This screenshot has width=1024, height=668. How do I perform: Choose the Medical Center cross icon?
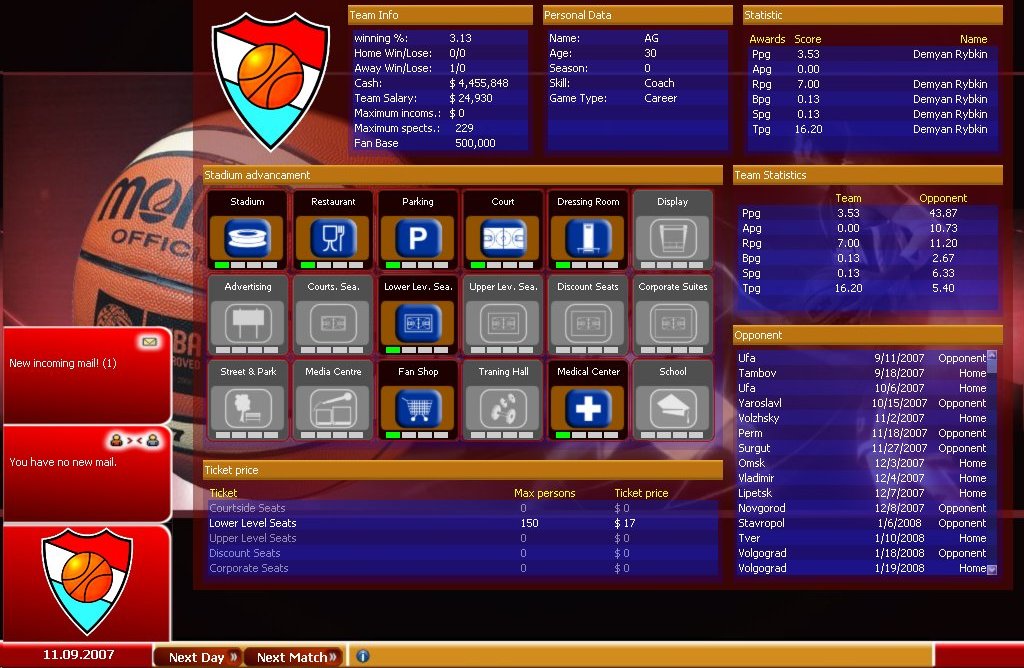pyautogui.click(x=588, y=407)
